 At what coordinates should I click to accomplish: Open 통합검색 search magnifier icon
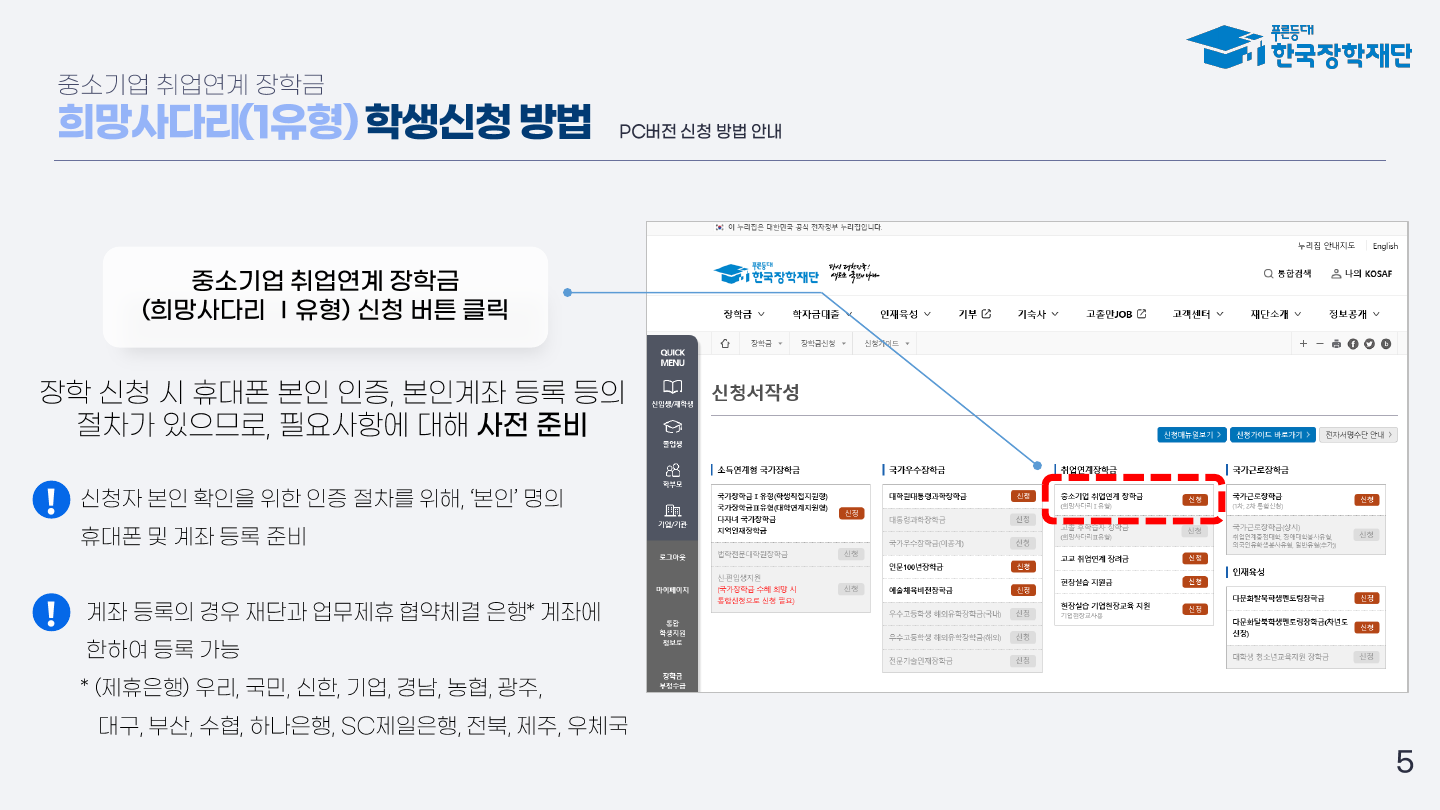(1268, 274)
